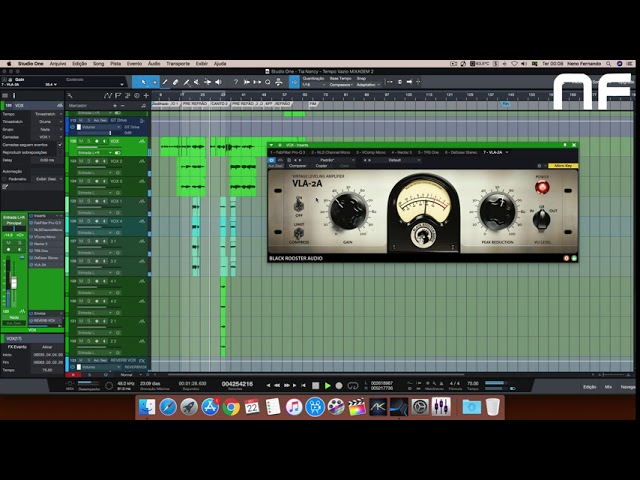
Task: Open App Store from the Dock
Action: coord(210,407)
